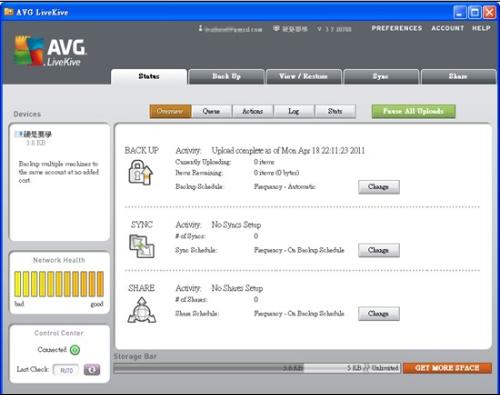
Task: Close the AVG LiveKive window
Action: tap(489, 13)
